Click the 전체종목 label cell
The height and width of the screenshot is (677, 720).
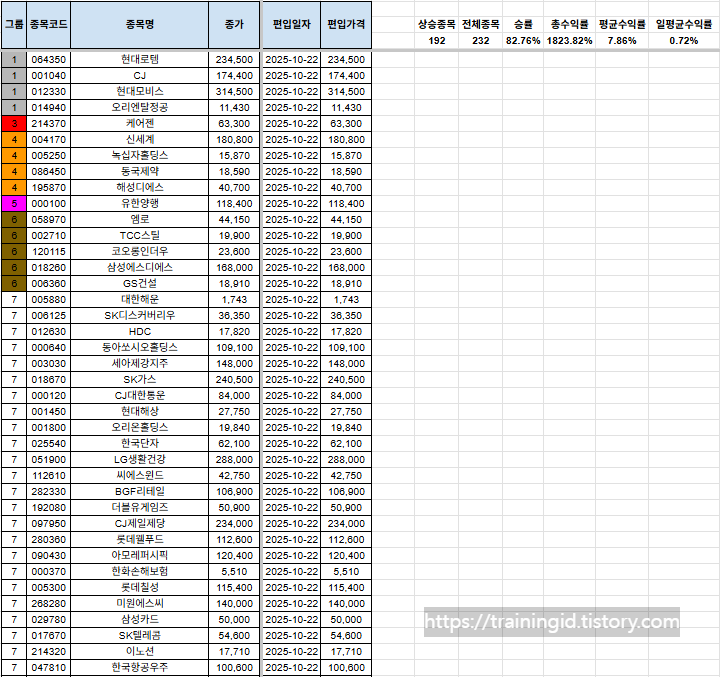[x=480, y=25]
